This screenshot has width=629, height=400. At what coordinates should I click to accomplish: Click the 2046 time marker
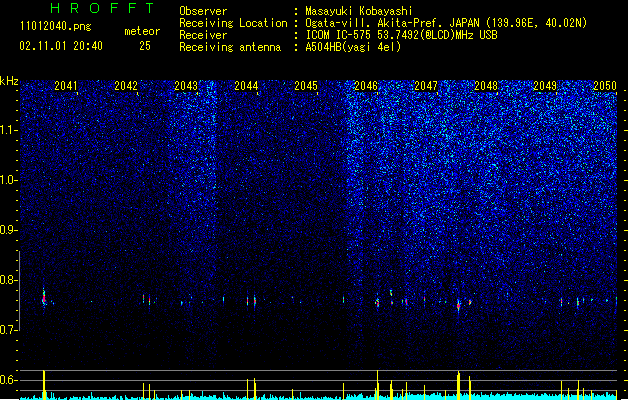click(366, 85)
